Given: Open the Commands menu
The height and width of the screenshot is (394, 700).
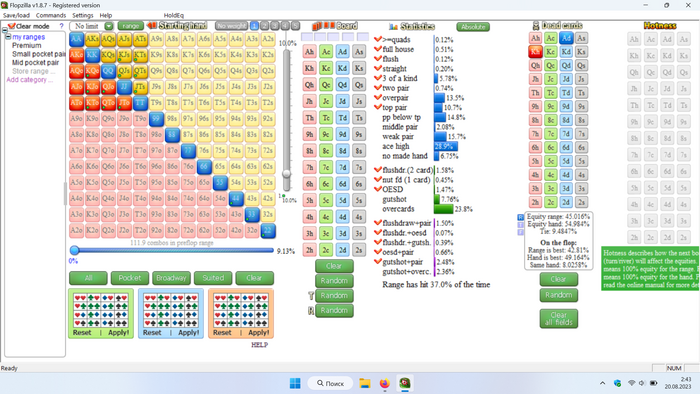Looking at the screenshot, I should [x=50, y=15].
